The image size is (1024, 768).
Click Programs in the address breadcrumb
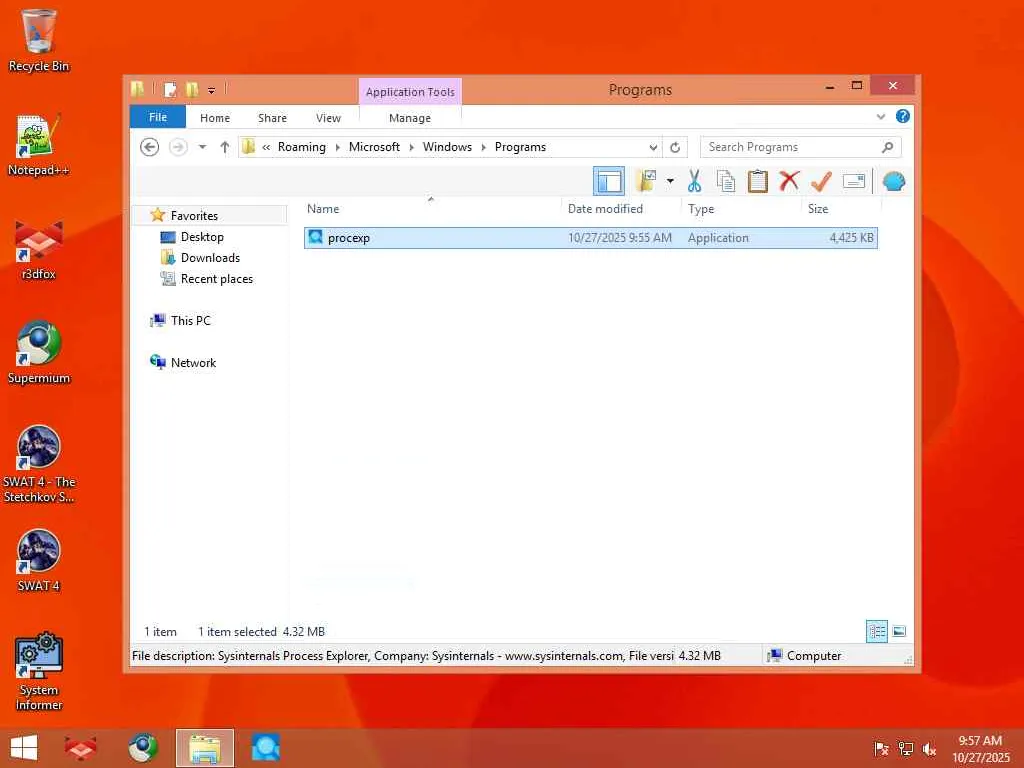pyautogui.click(x=520, y=147)
